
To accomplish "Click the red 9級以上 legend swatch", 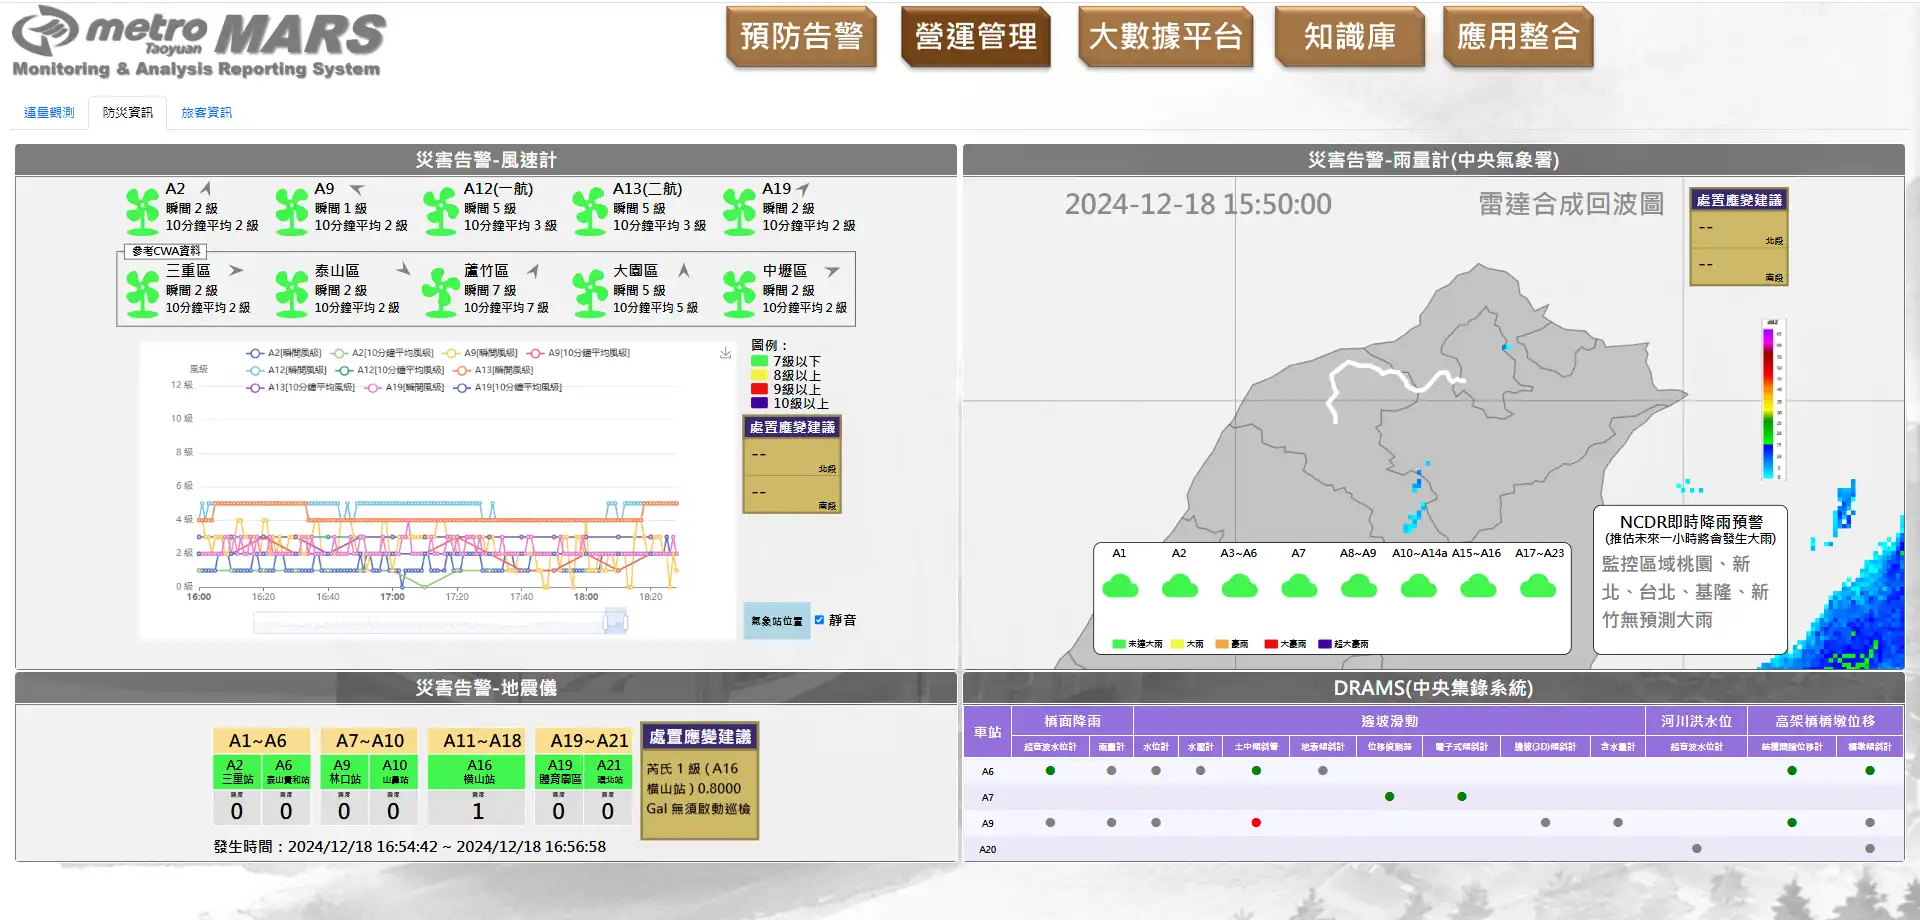I will [x=759, y=389].
